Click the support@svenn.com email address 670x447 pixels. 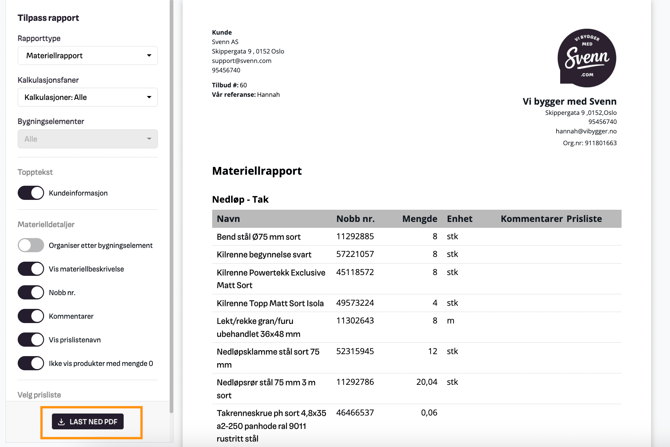pyautogui.click(x=241, y=61)
